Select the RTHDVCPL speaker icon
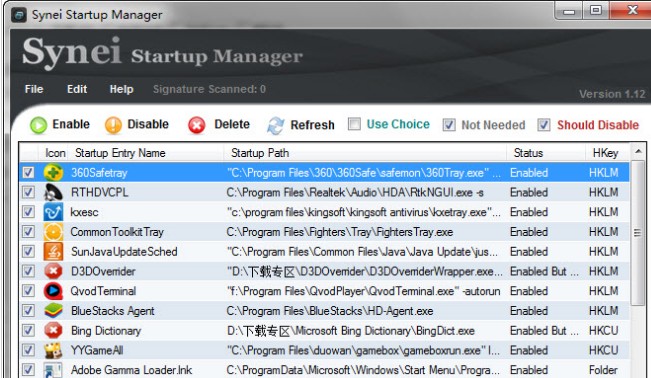The width and height of the screenshot is (651, 378). click(53, 192)
